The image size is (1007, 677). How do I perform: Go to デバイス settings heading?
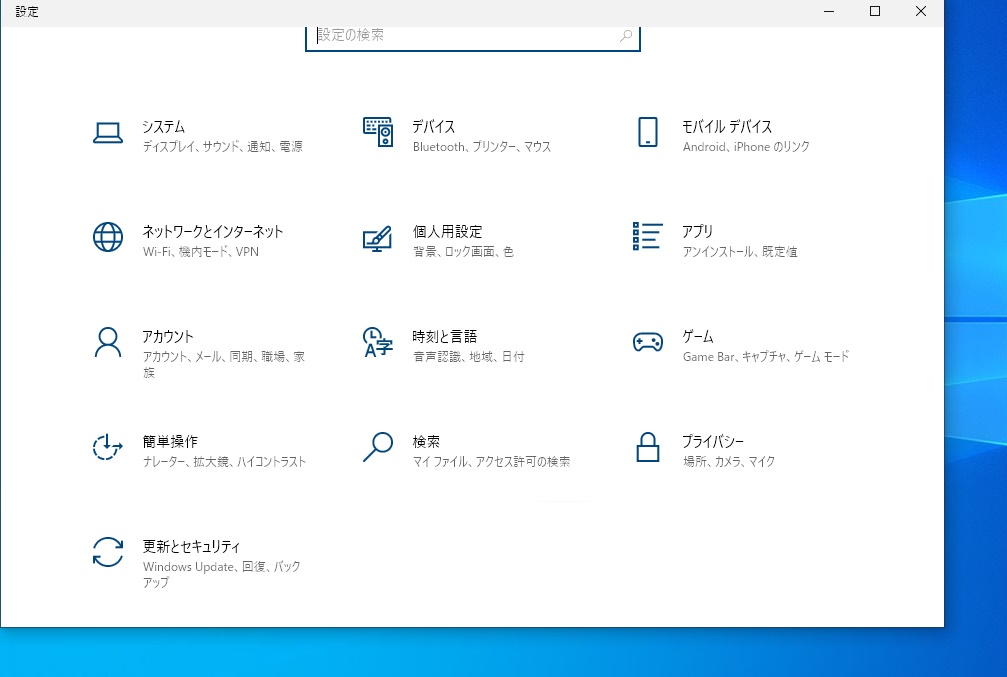pyautogui.click(x=434, y=127)
